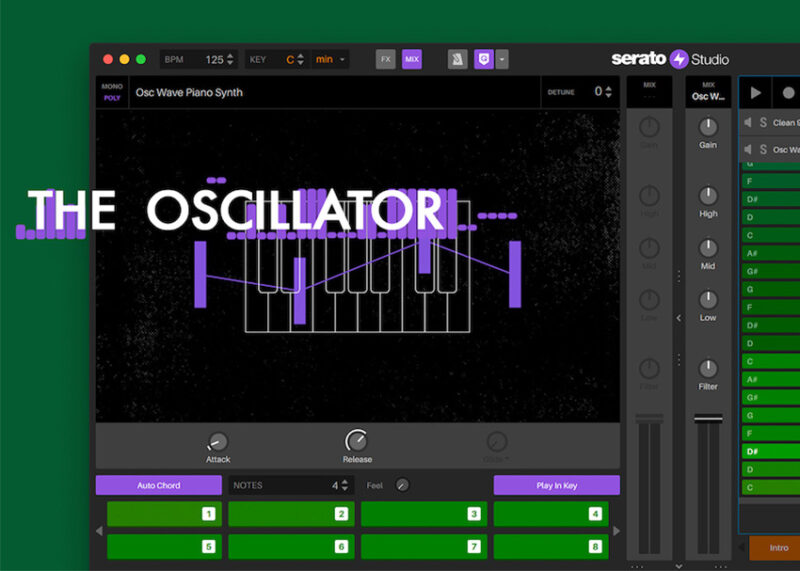Click the Mid EQ knob on Osc W channel

tap(708, 248)
